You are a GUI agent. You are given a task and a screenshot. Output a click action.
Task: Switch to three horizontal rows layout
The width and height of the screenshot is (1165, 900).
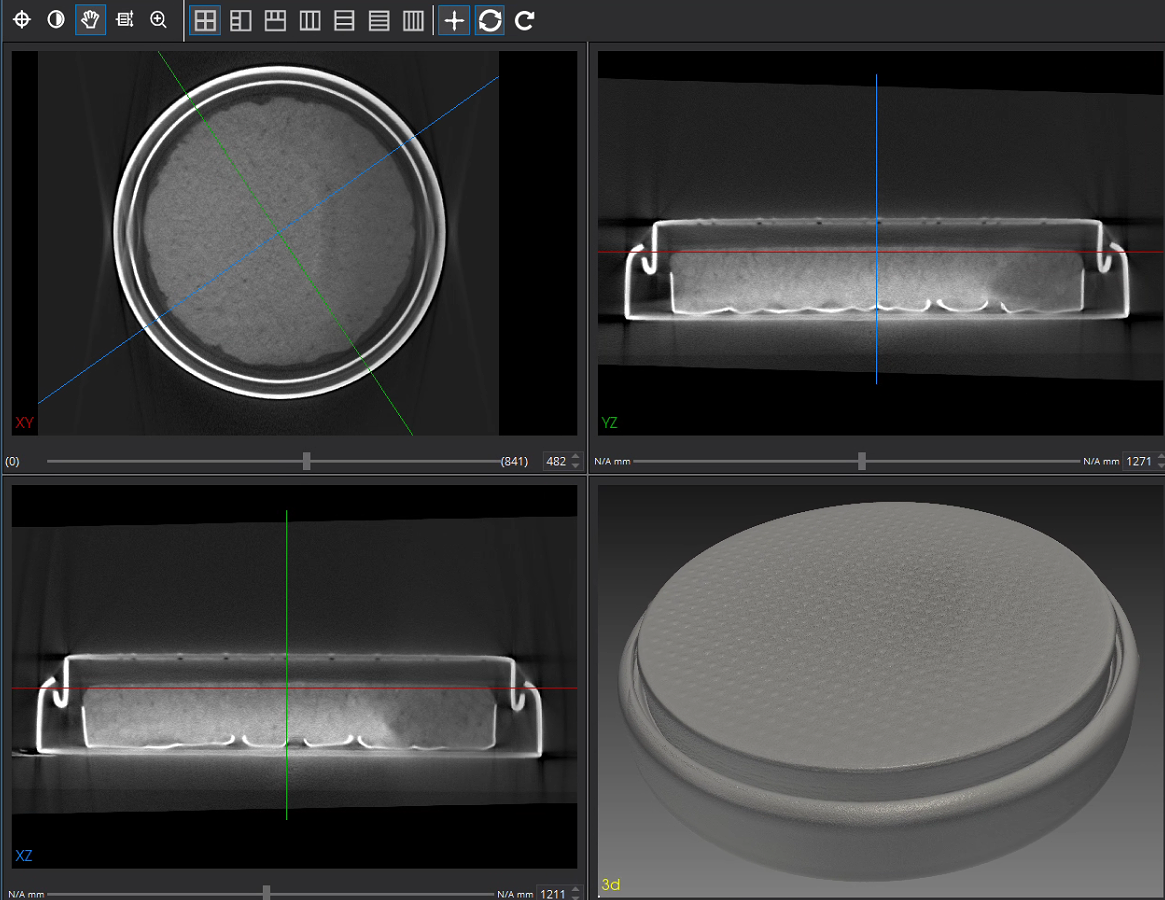click(379, 21)
